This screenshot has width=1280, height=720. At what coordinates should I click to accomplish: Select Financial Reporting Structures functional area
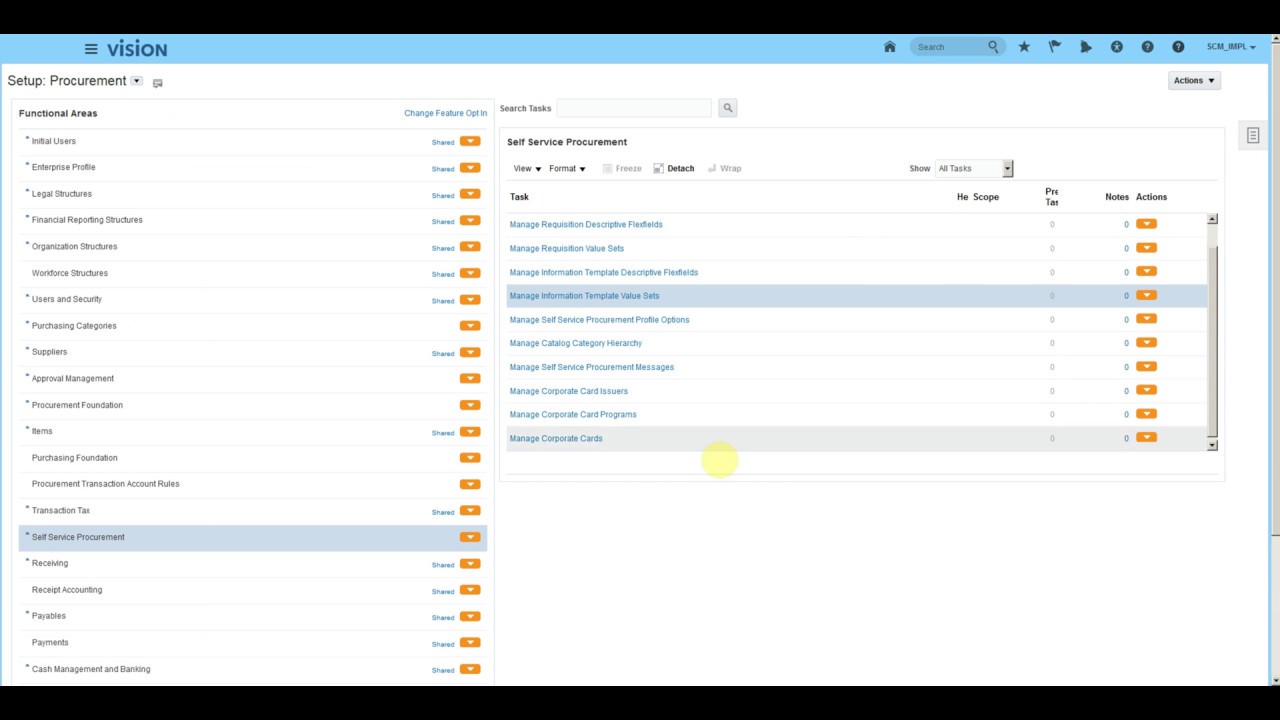(87, 220)
